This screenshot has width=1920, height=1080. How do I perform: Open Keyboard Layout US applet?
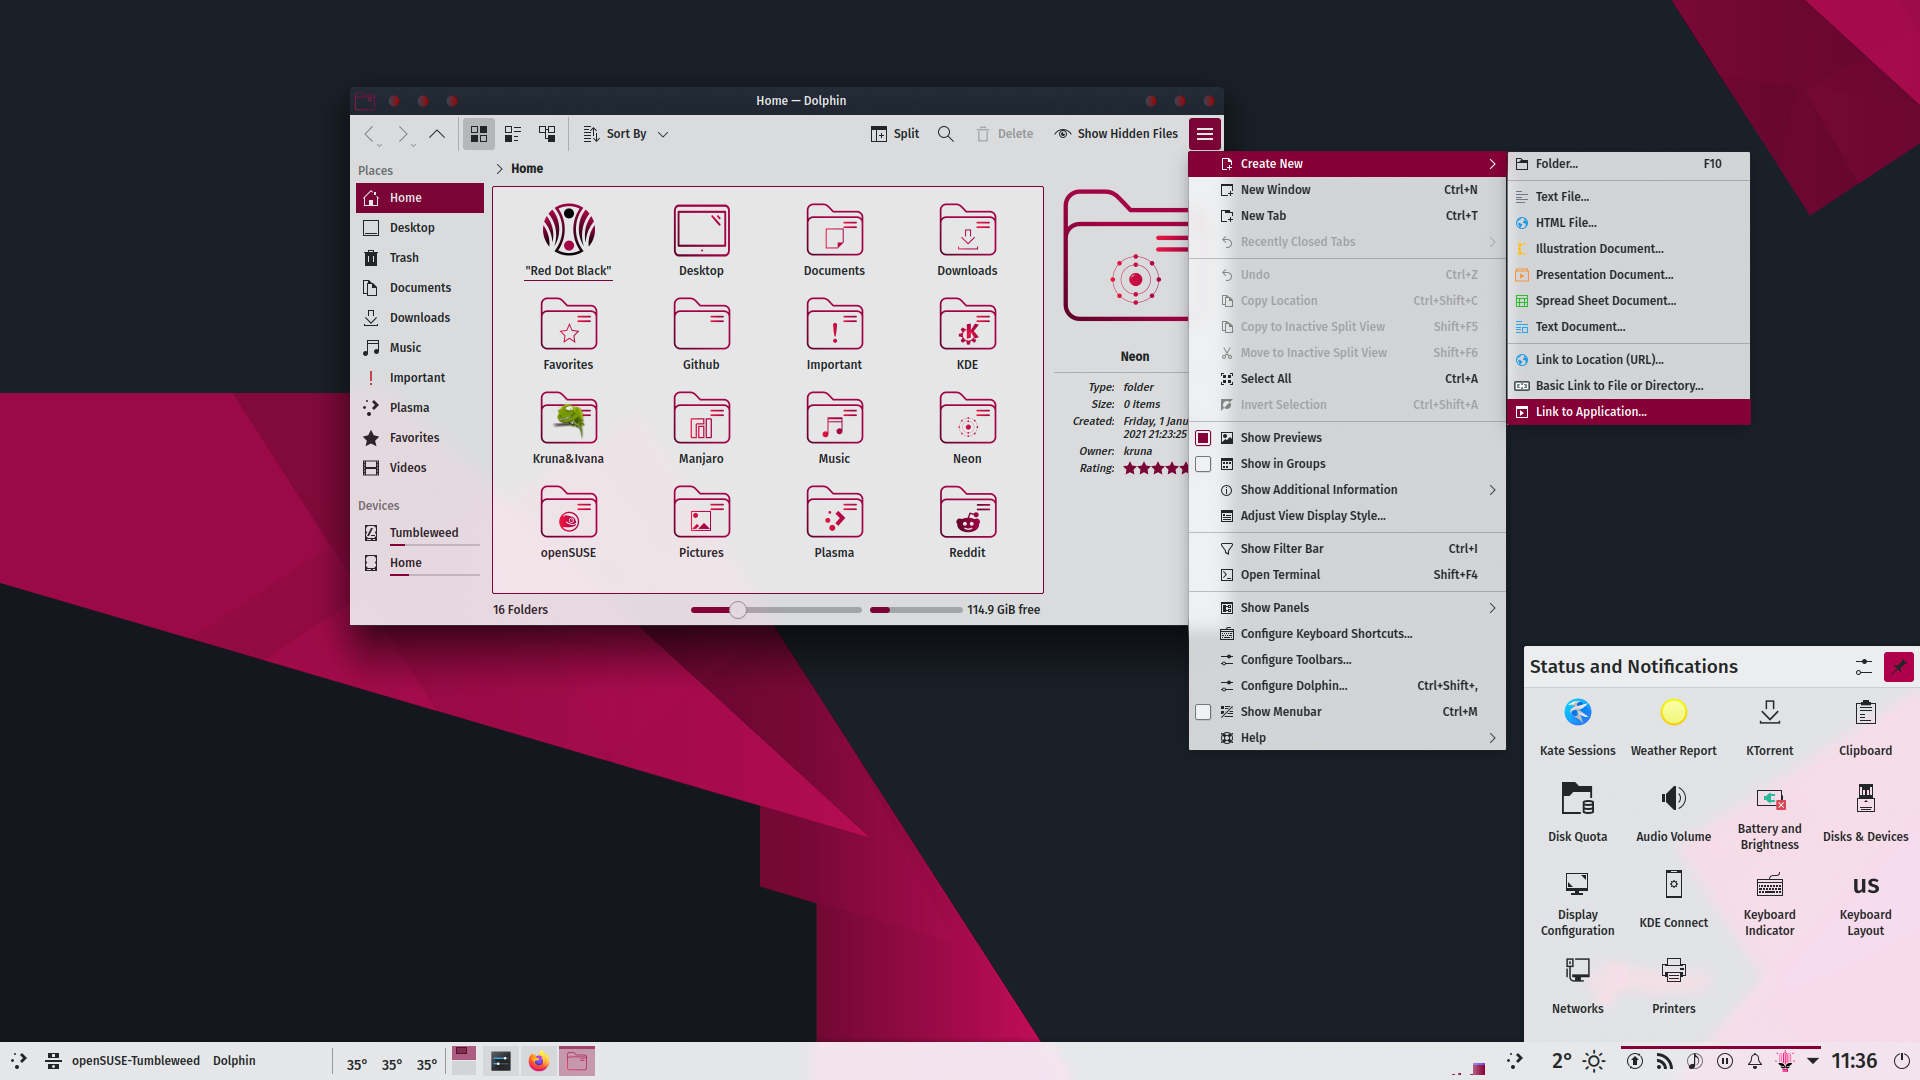(x=1866, y=903)
